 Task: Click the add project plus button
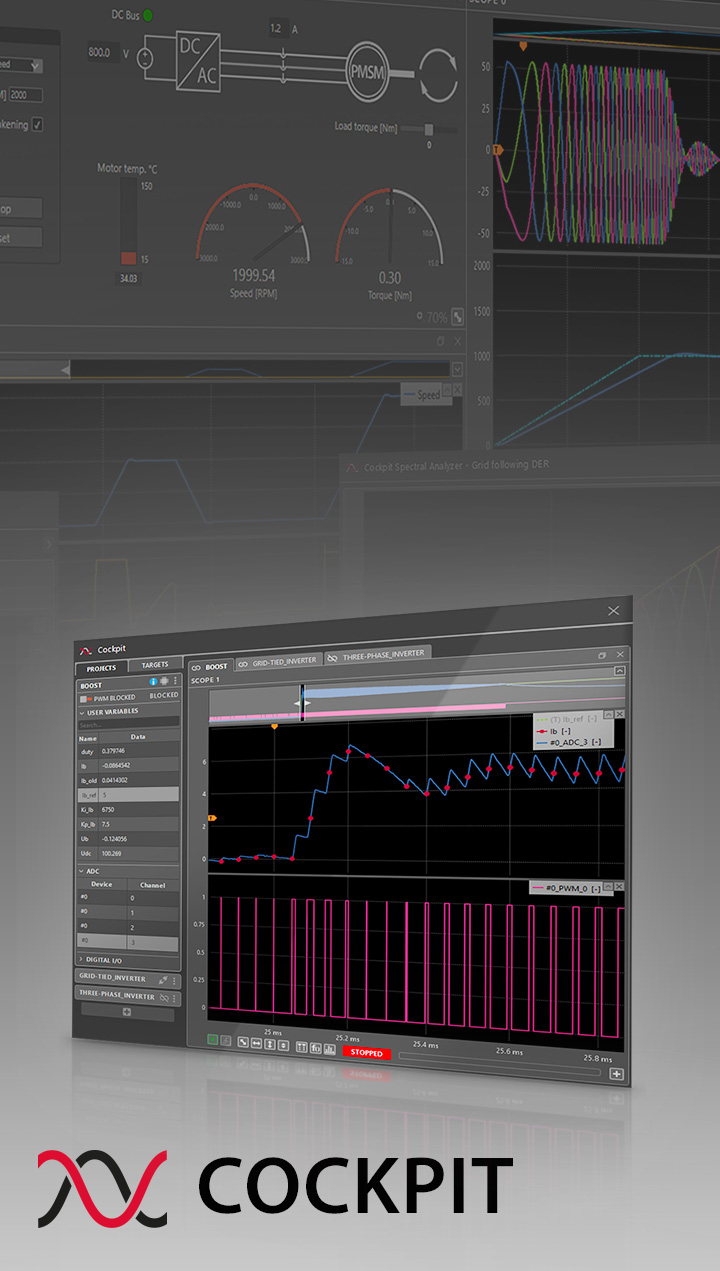127,1013
